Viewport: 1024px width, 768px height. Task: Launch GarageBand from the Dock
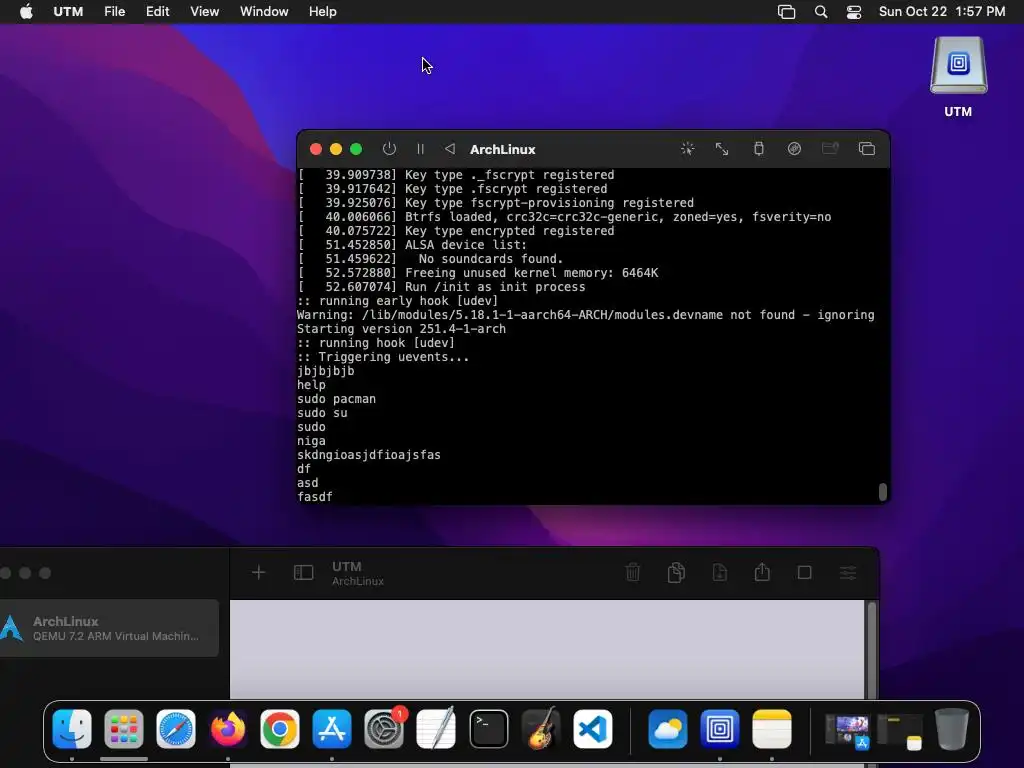pyautogui.click(x=541, y=729)
